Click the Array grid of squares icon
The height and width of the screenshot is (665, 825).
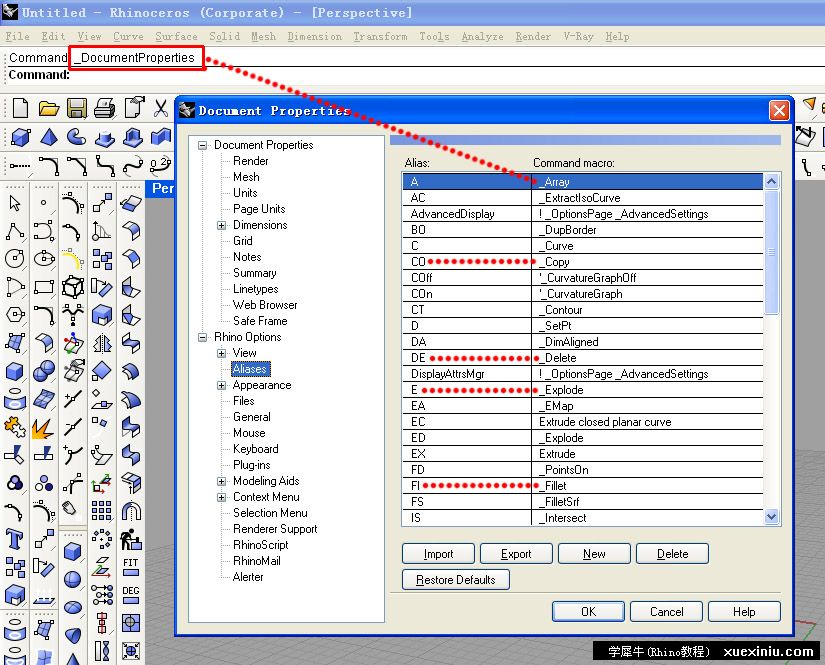click(102, 510)
